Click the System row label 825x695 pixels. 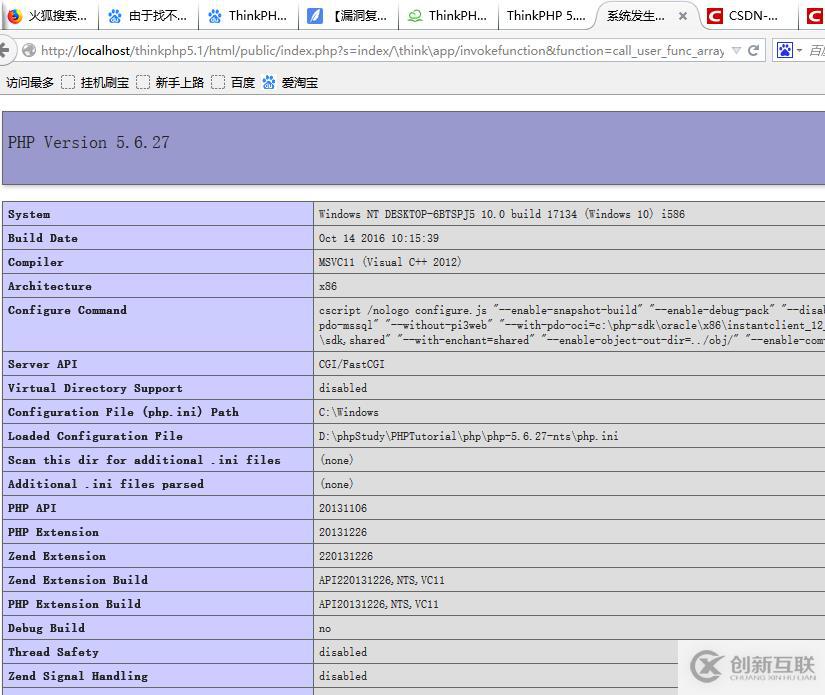[x=29, y=214]
